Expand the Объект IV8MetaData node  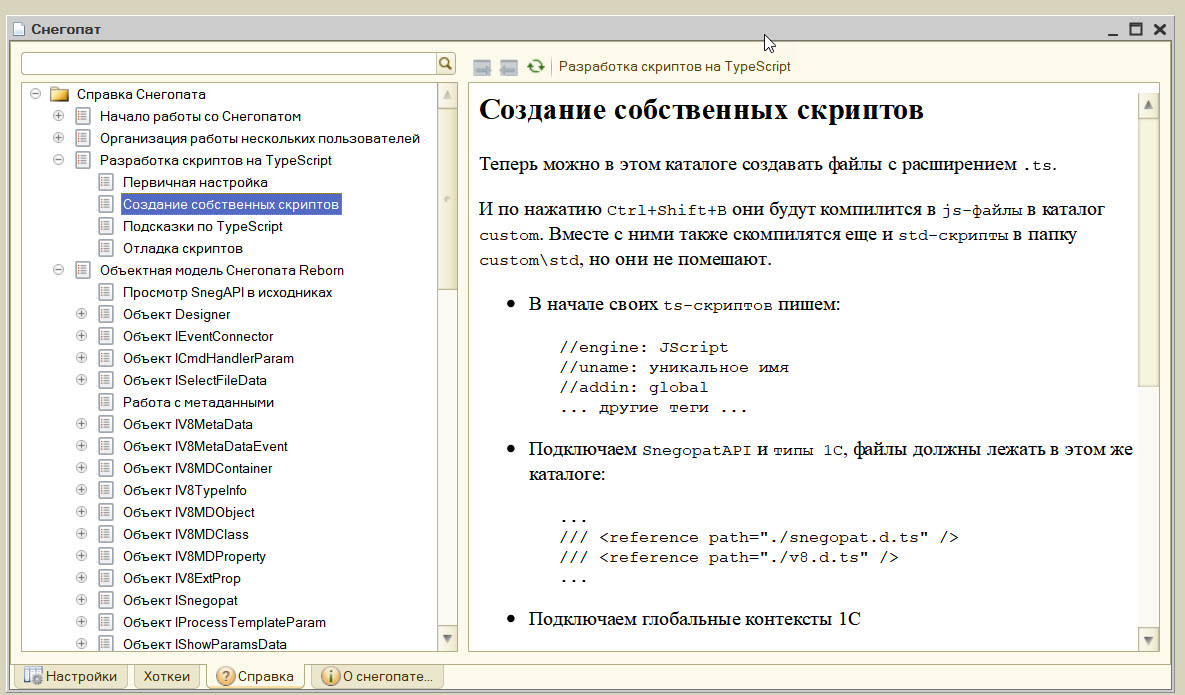tap(82, 424)
